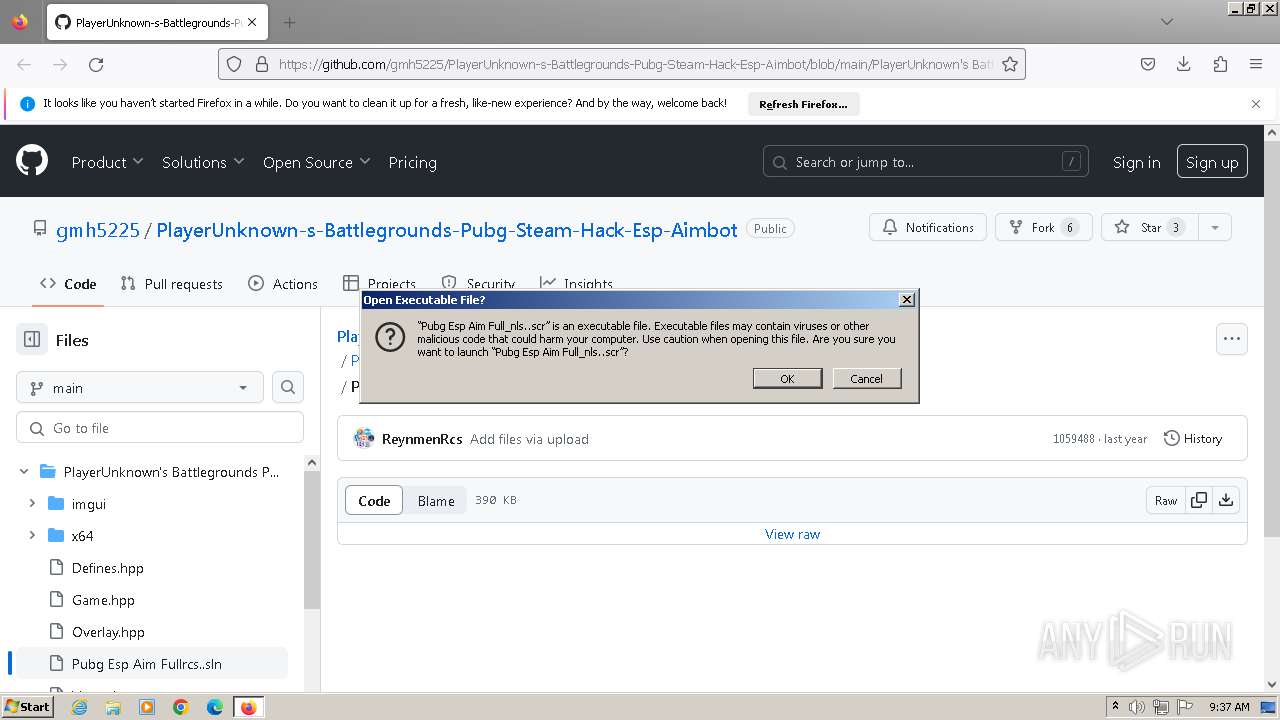Image resolution: width=1280 pixels, height=720 pixels.
Task: Launch Chrome from taskbar
Action: coord(181,707)
